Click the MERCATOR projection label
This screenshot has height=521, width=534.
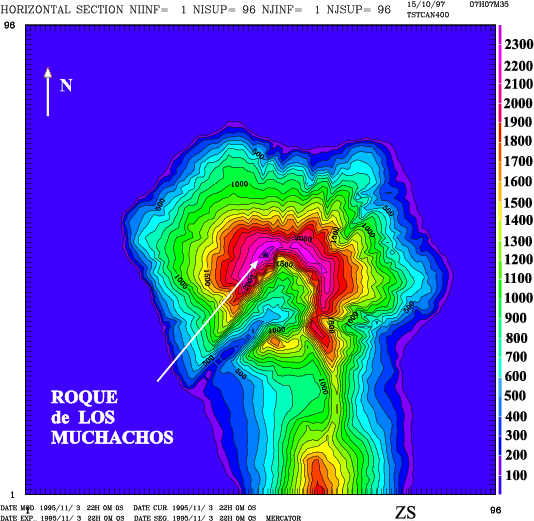[283, 518]
